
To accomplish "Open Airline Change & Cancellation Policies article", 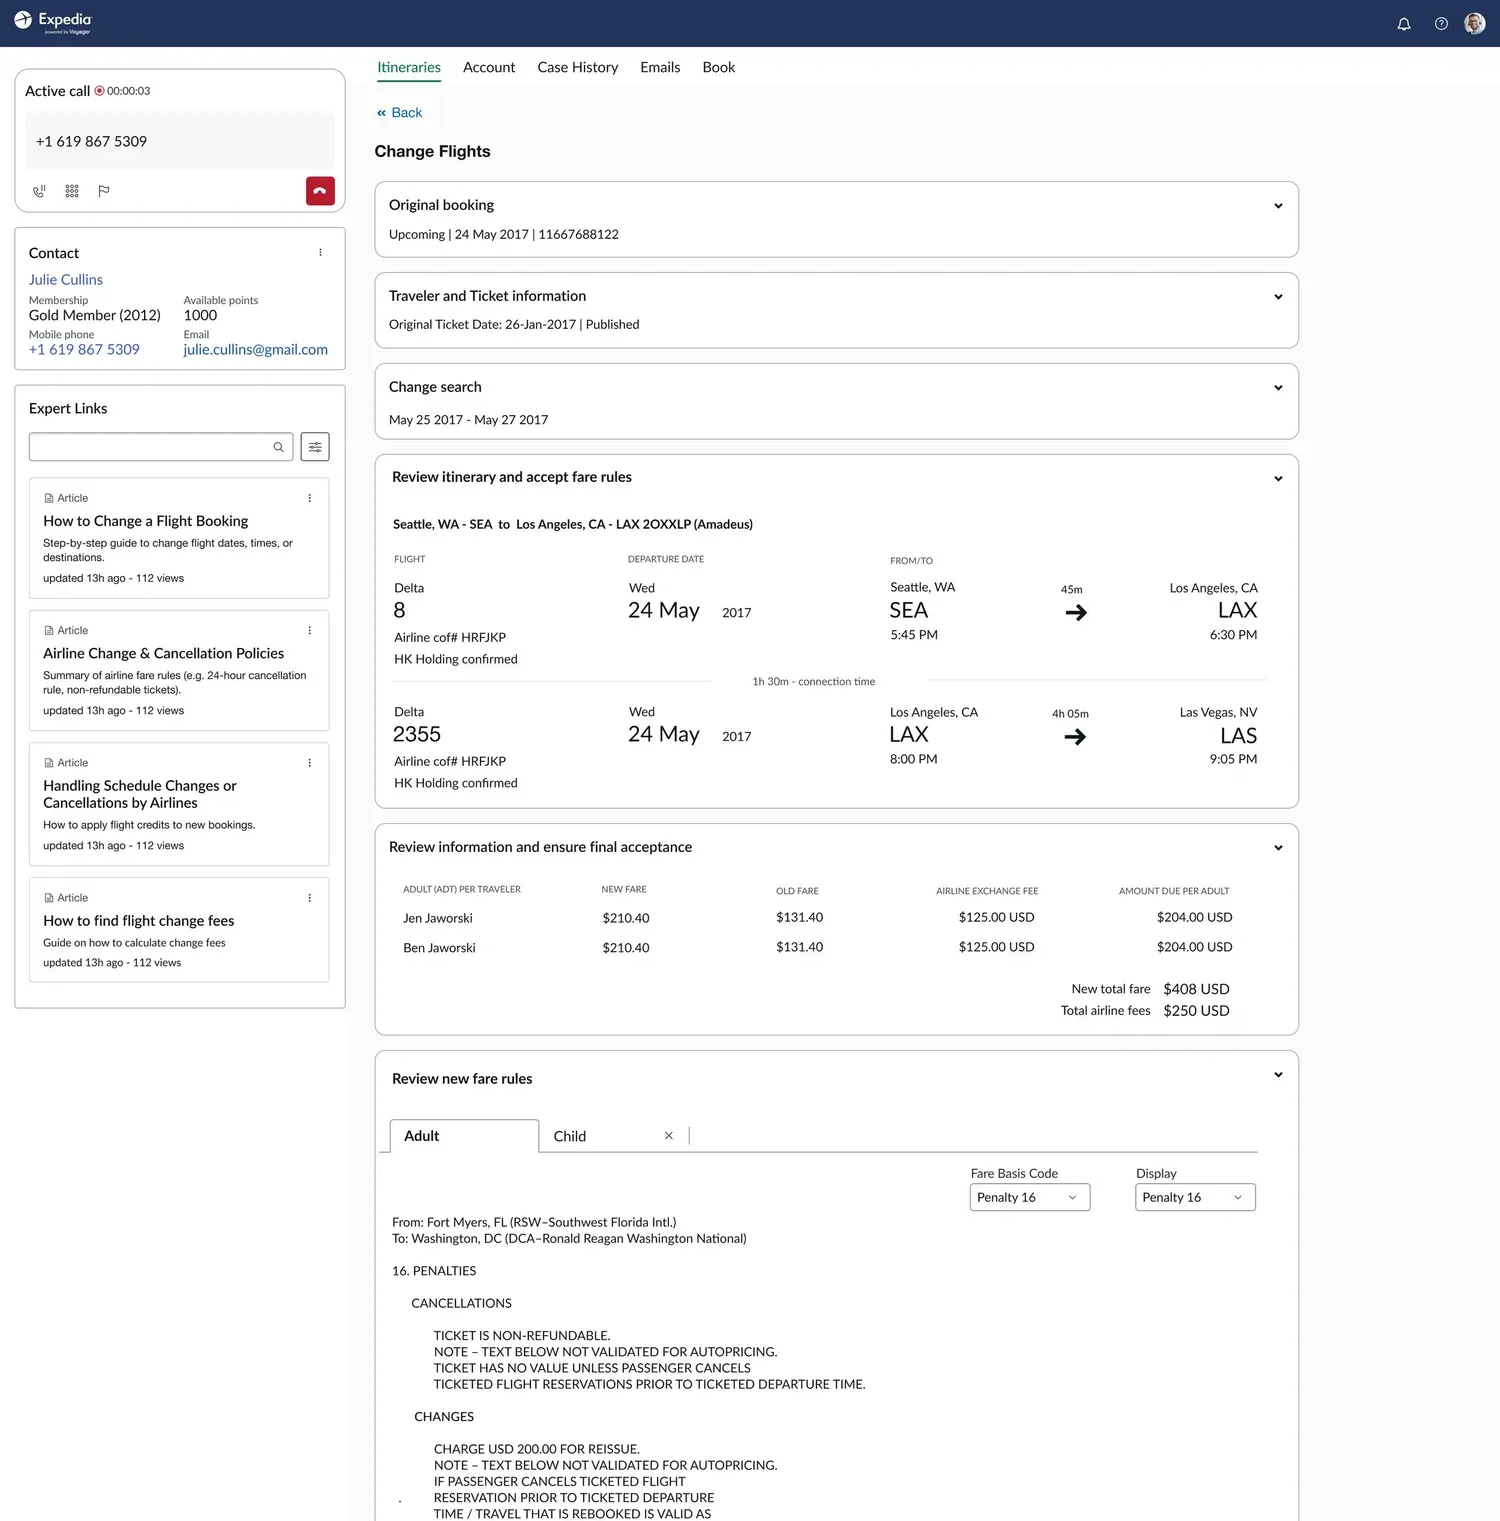I will [x=164, y=653].
